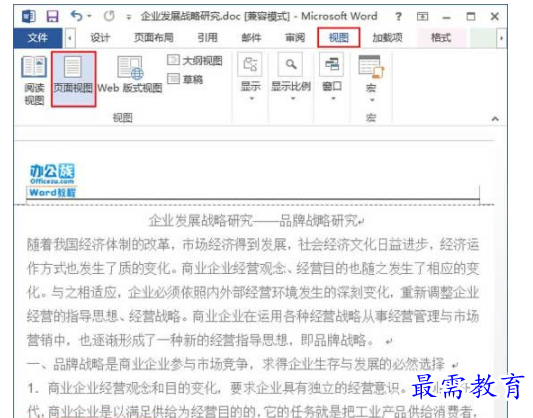This screenshot has width=533, height=418.
Task: Click the line starting 营销中，也逐渐形成
Action: (x=202, y=340)
